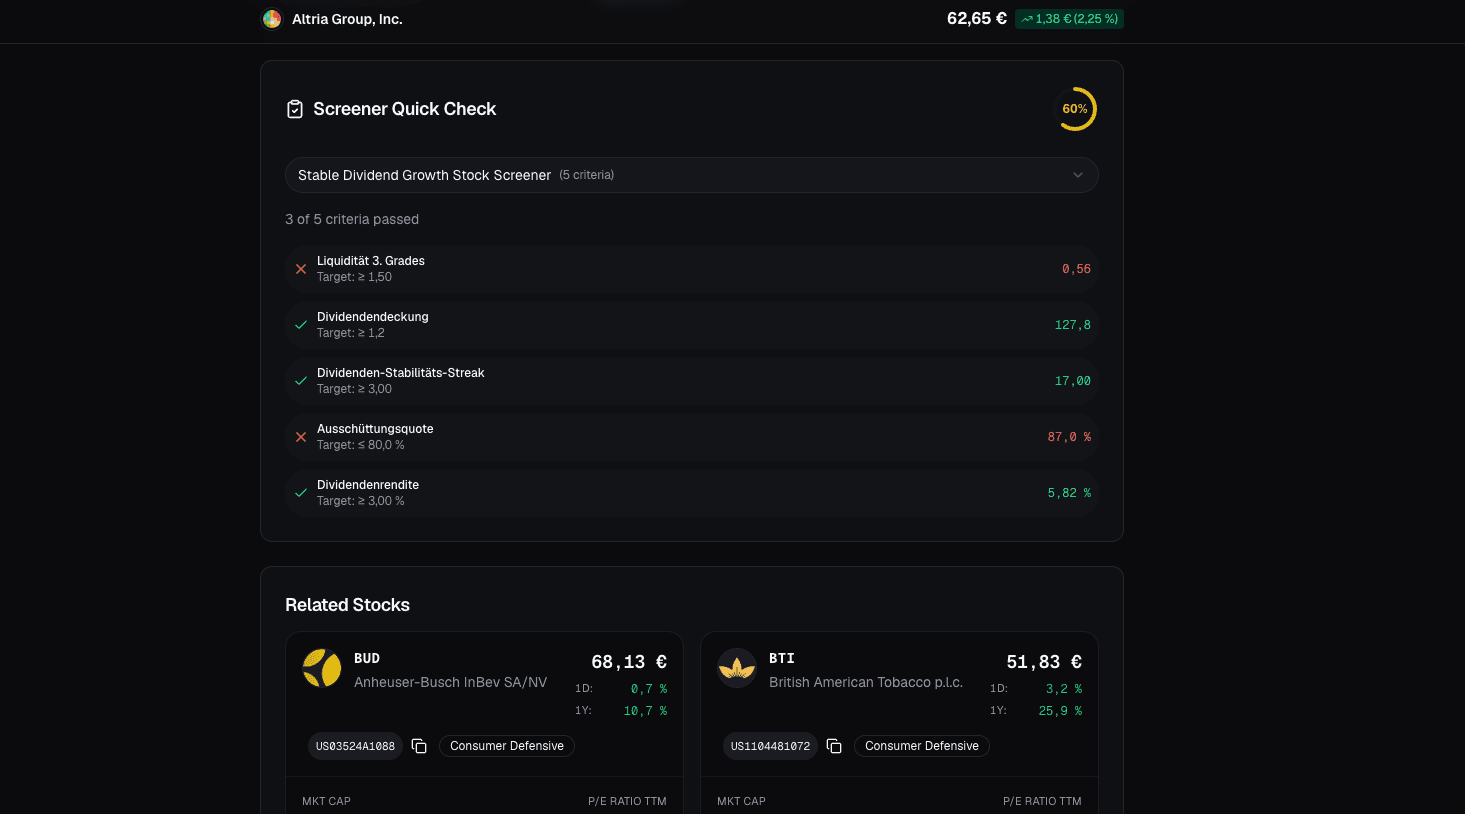Viewport: 1465px width, 814px height.
Task: Open the Stable Dividend Growth Stock Screener dropdown
Action: 692,175
